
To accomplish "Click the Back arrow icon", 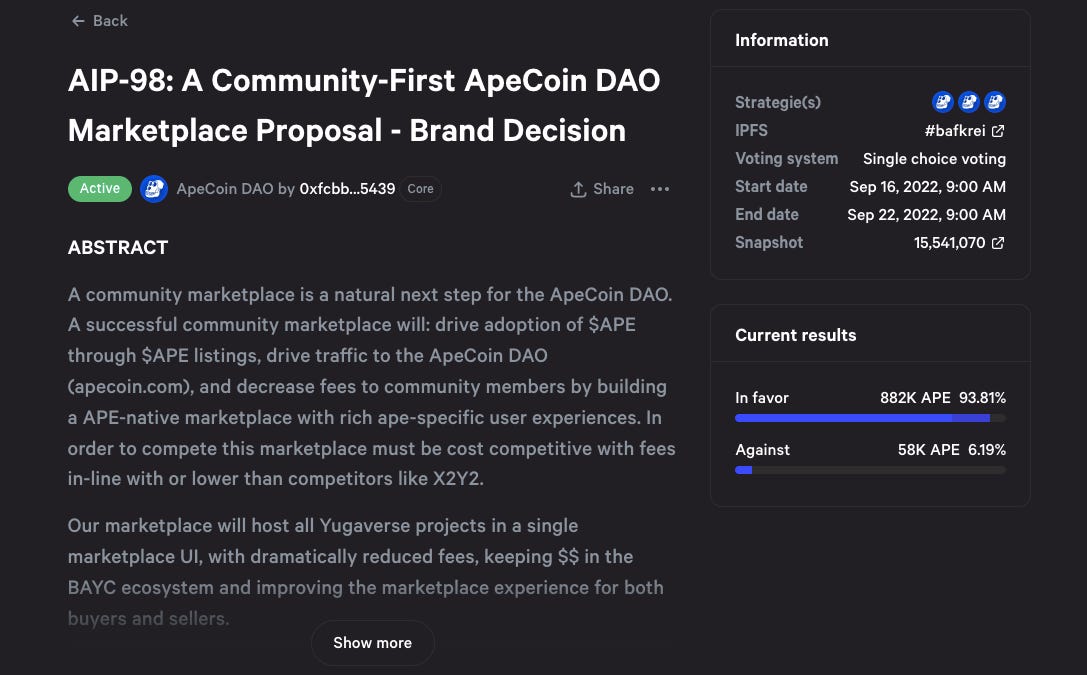I will pos(78,21).
